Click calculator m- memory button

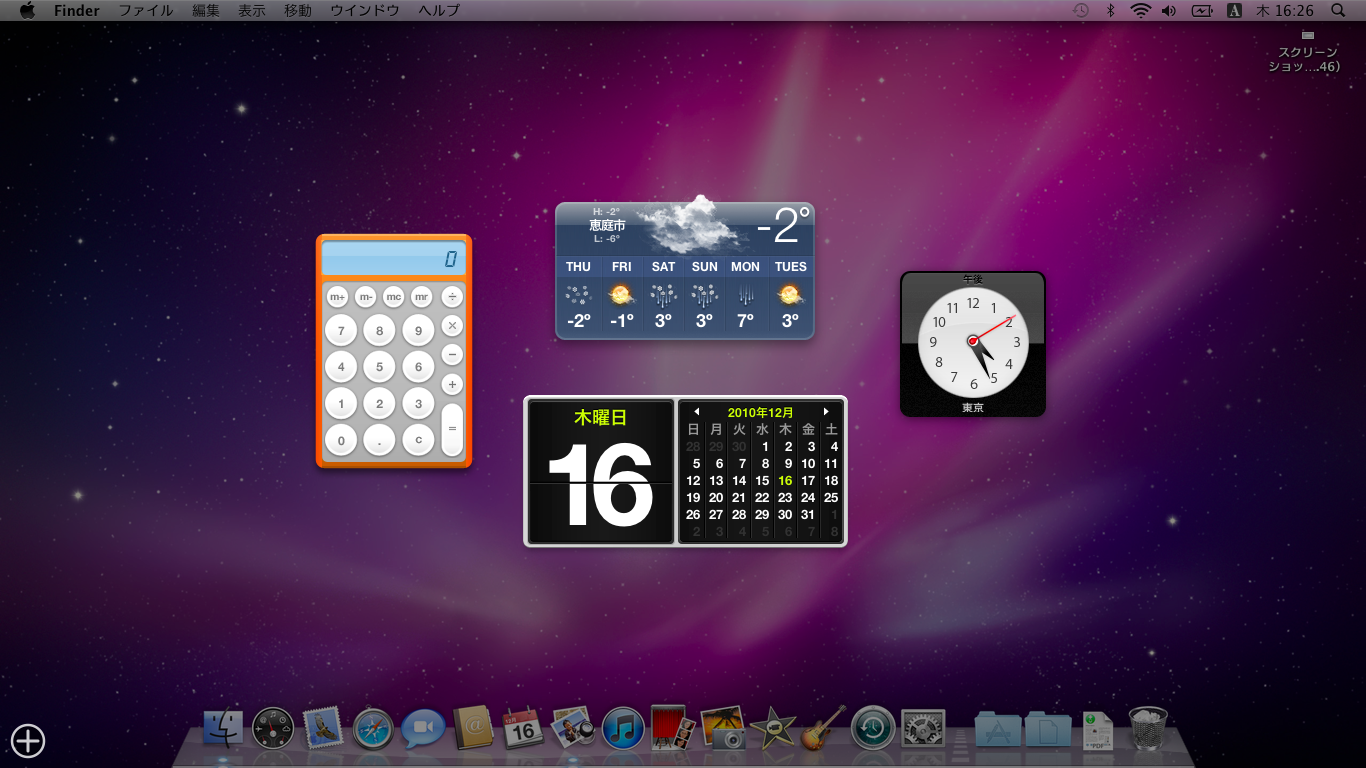(x=366, y=297)
